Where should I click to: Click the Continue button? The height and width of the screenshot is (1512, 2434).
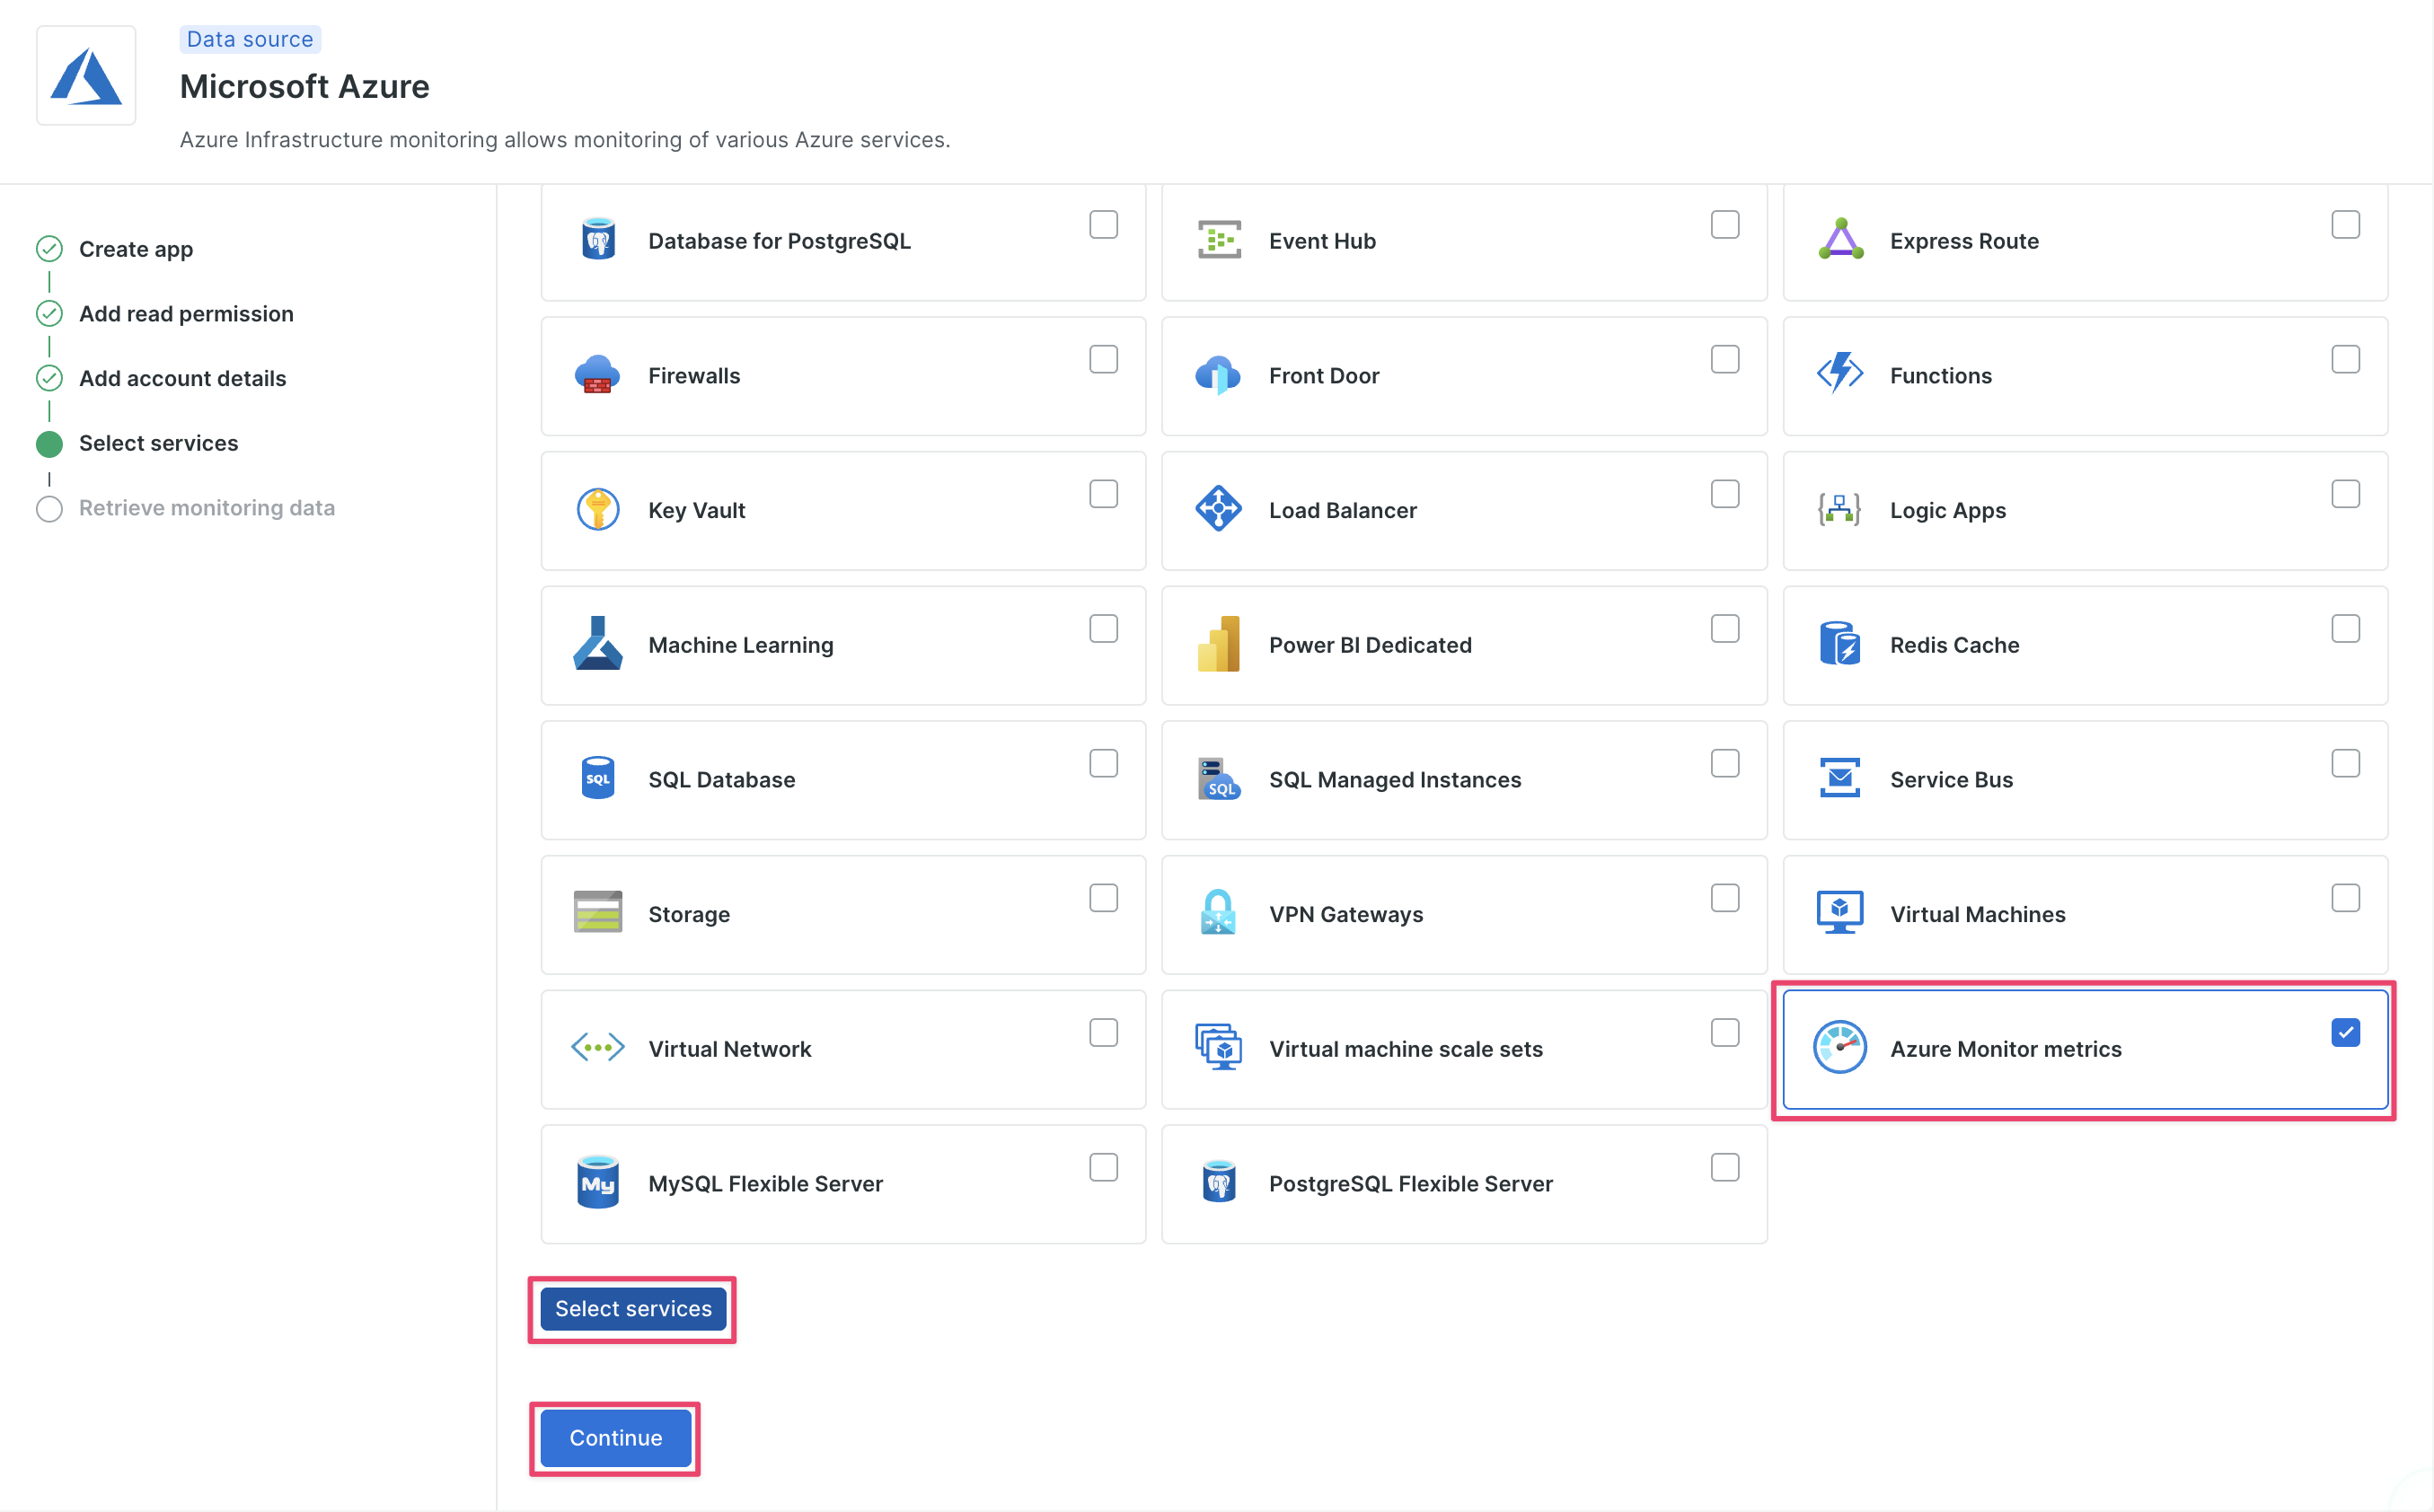tap(614, 1437)
